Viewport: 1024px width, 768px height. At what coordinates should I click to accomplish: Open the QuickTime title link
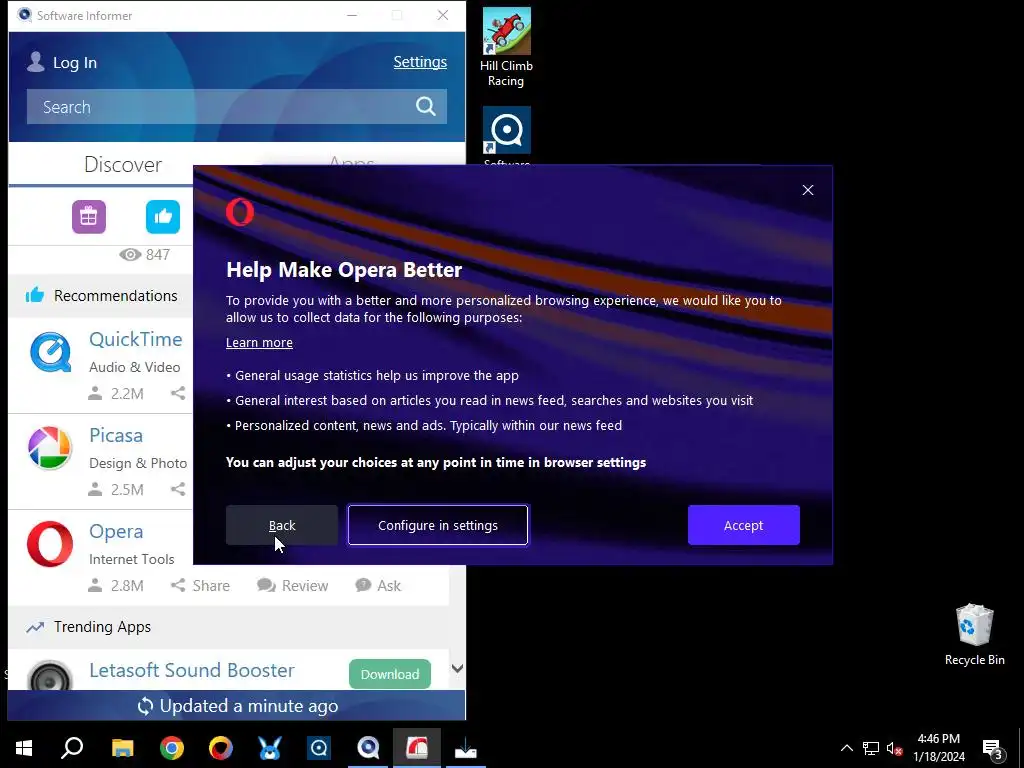coord(135,339)
